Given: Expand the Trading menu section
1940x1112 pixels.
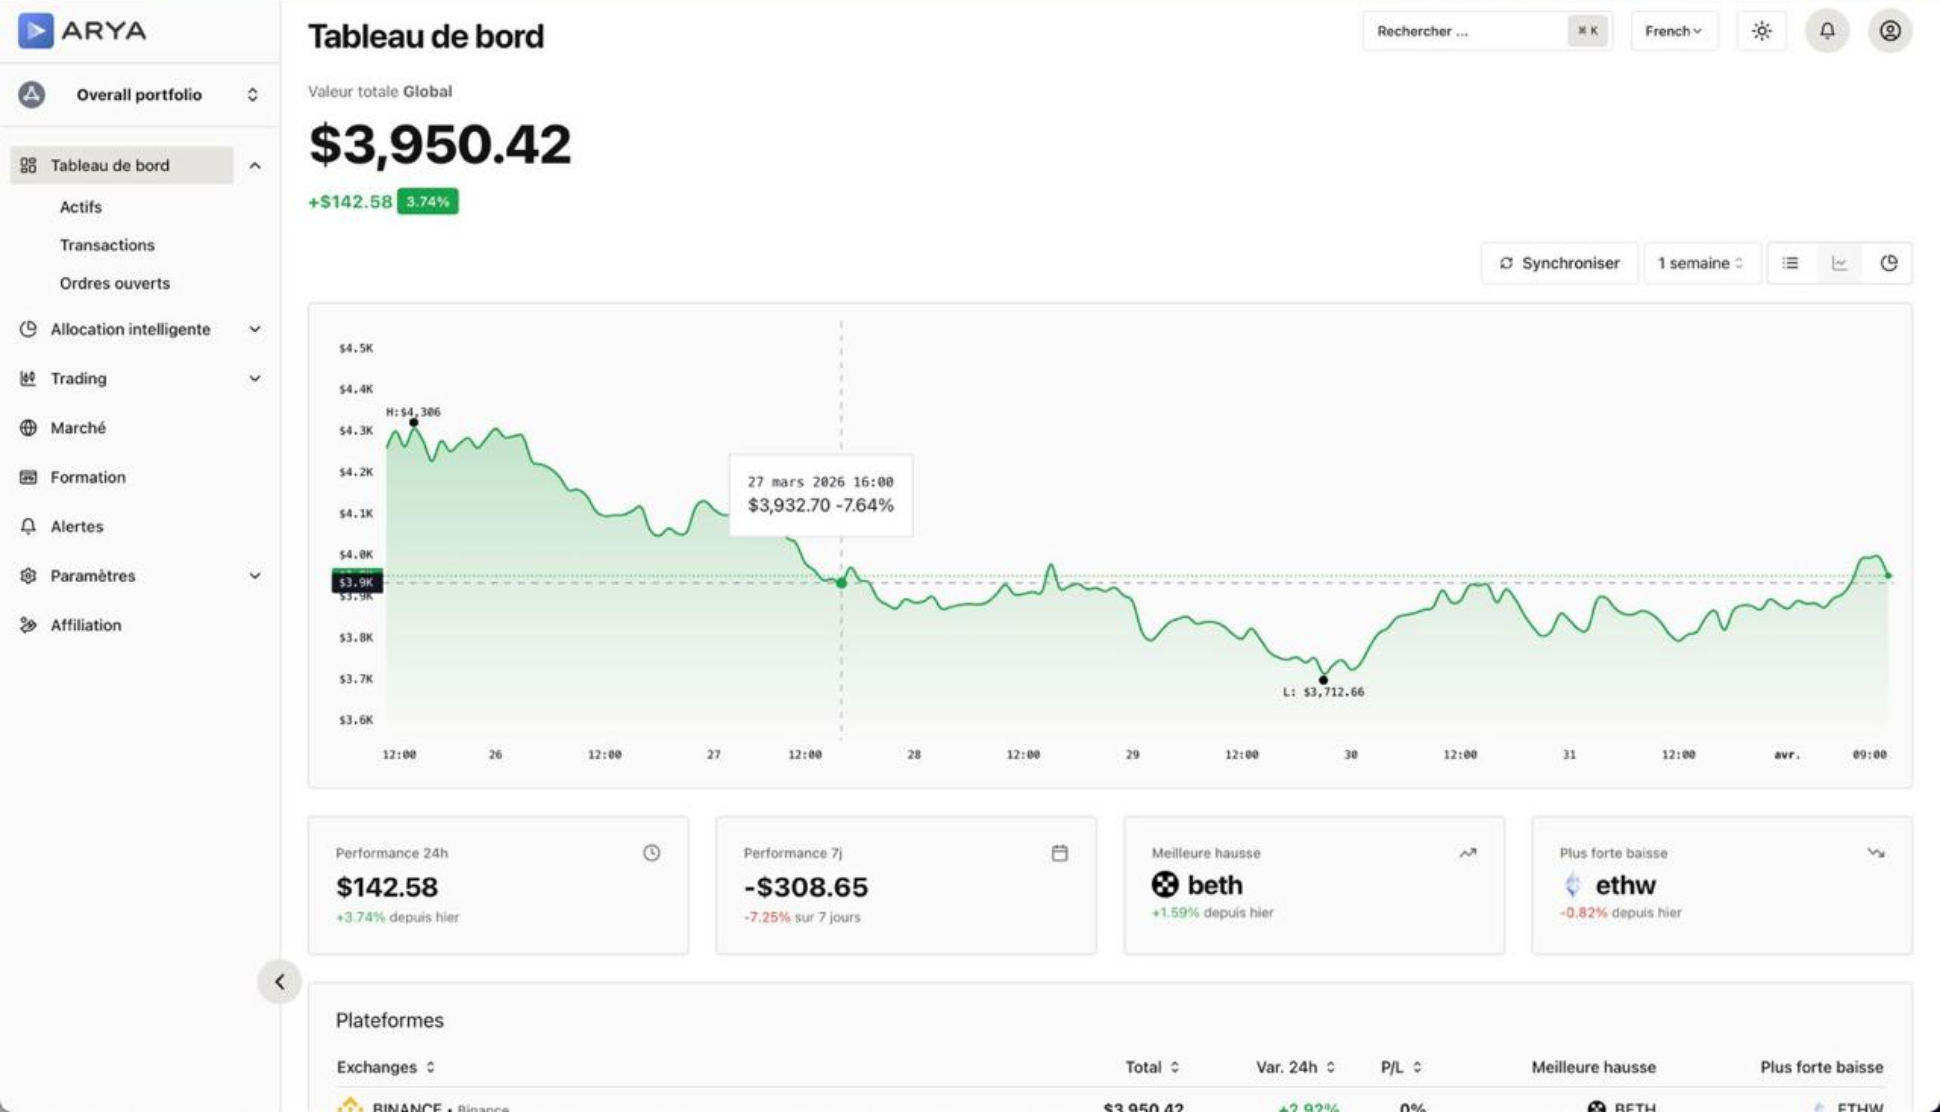Looking at the screenshot, I should click(139, 378).
